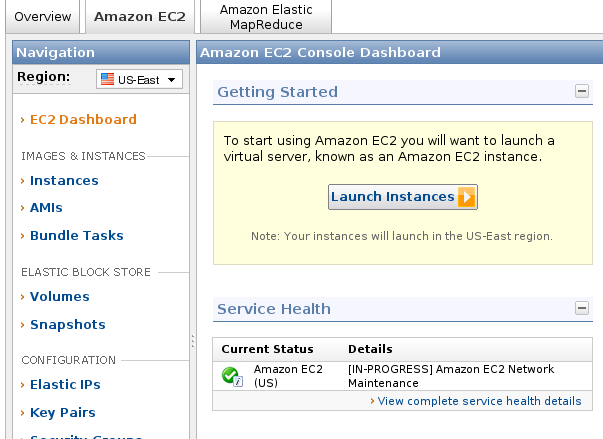Click the green service status checkmark icon
Viewport: 603px width, 439px height.
[x=232, y=376]
